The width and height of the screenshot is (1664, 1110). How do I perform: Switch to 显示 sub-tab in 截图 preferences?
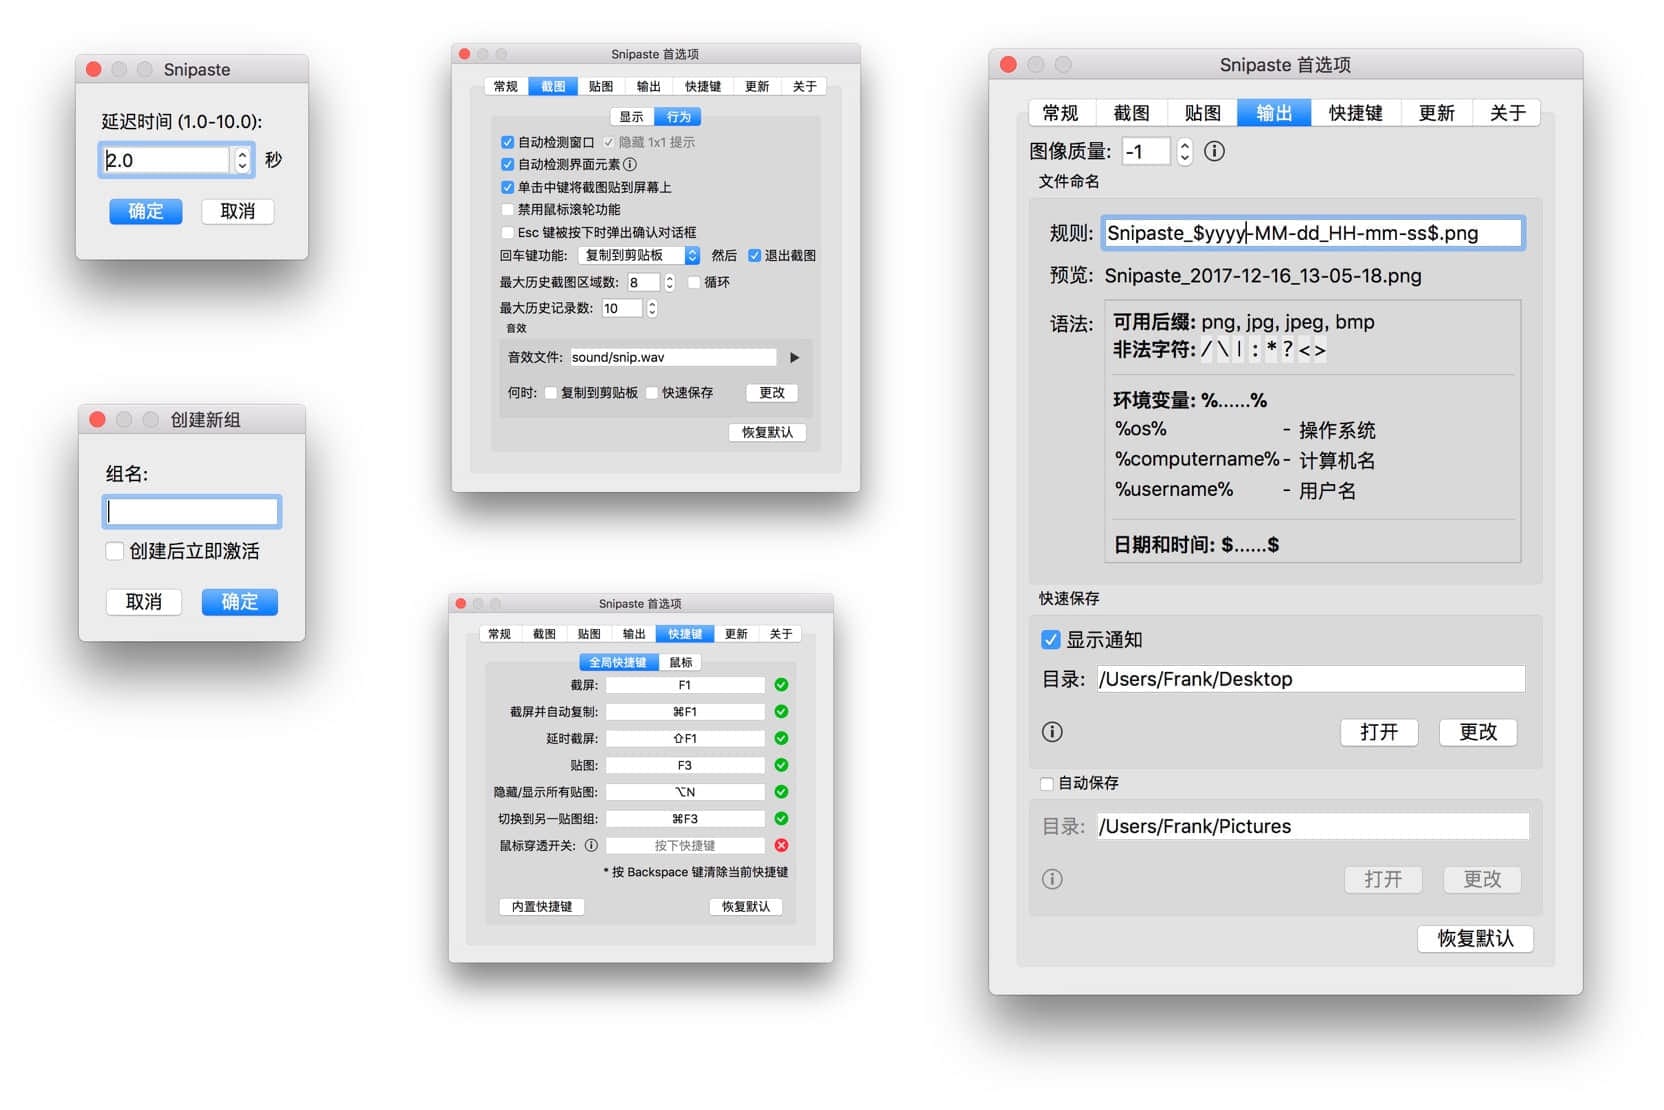(x=632, y=116)
